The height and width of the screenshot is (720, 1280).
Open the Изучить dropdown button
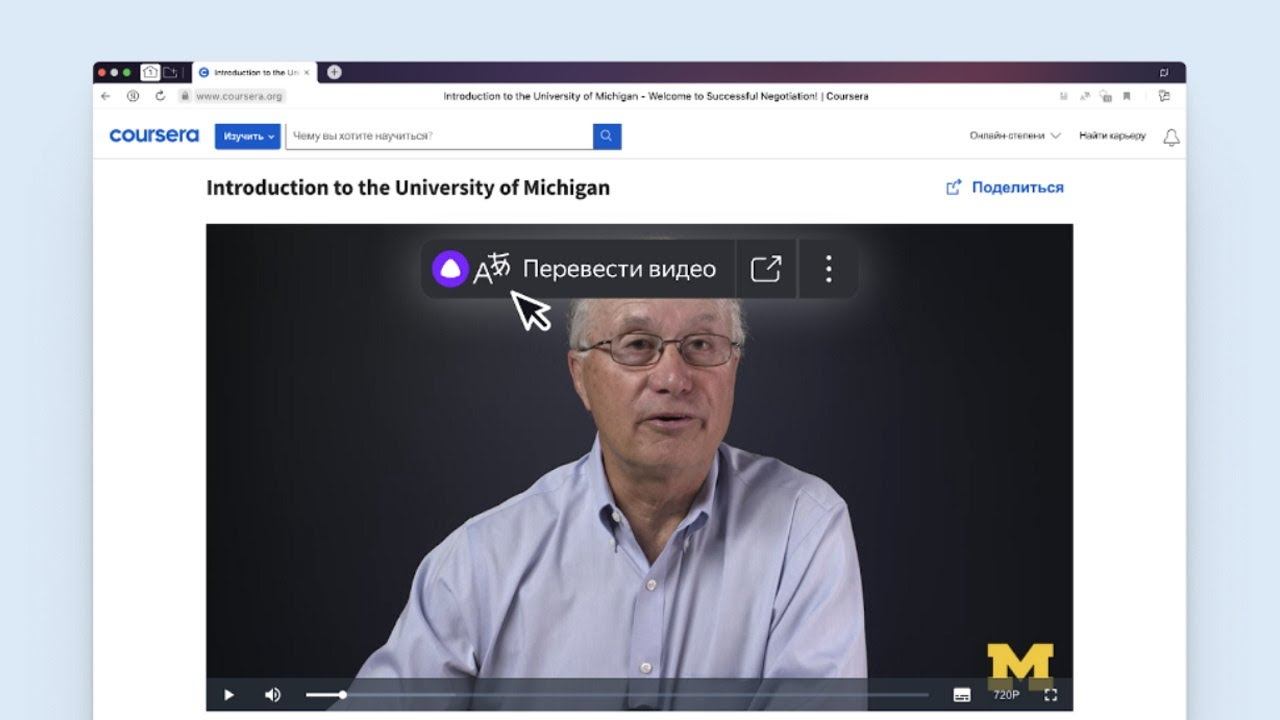pyautogui.click(x=247, y=136)
